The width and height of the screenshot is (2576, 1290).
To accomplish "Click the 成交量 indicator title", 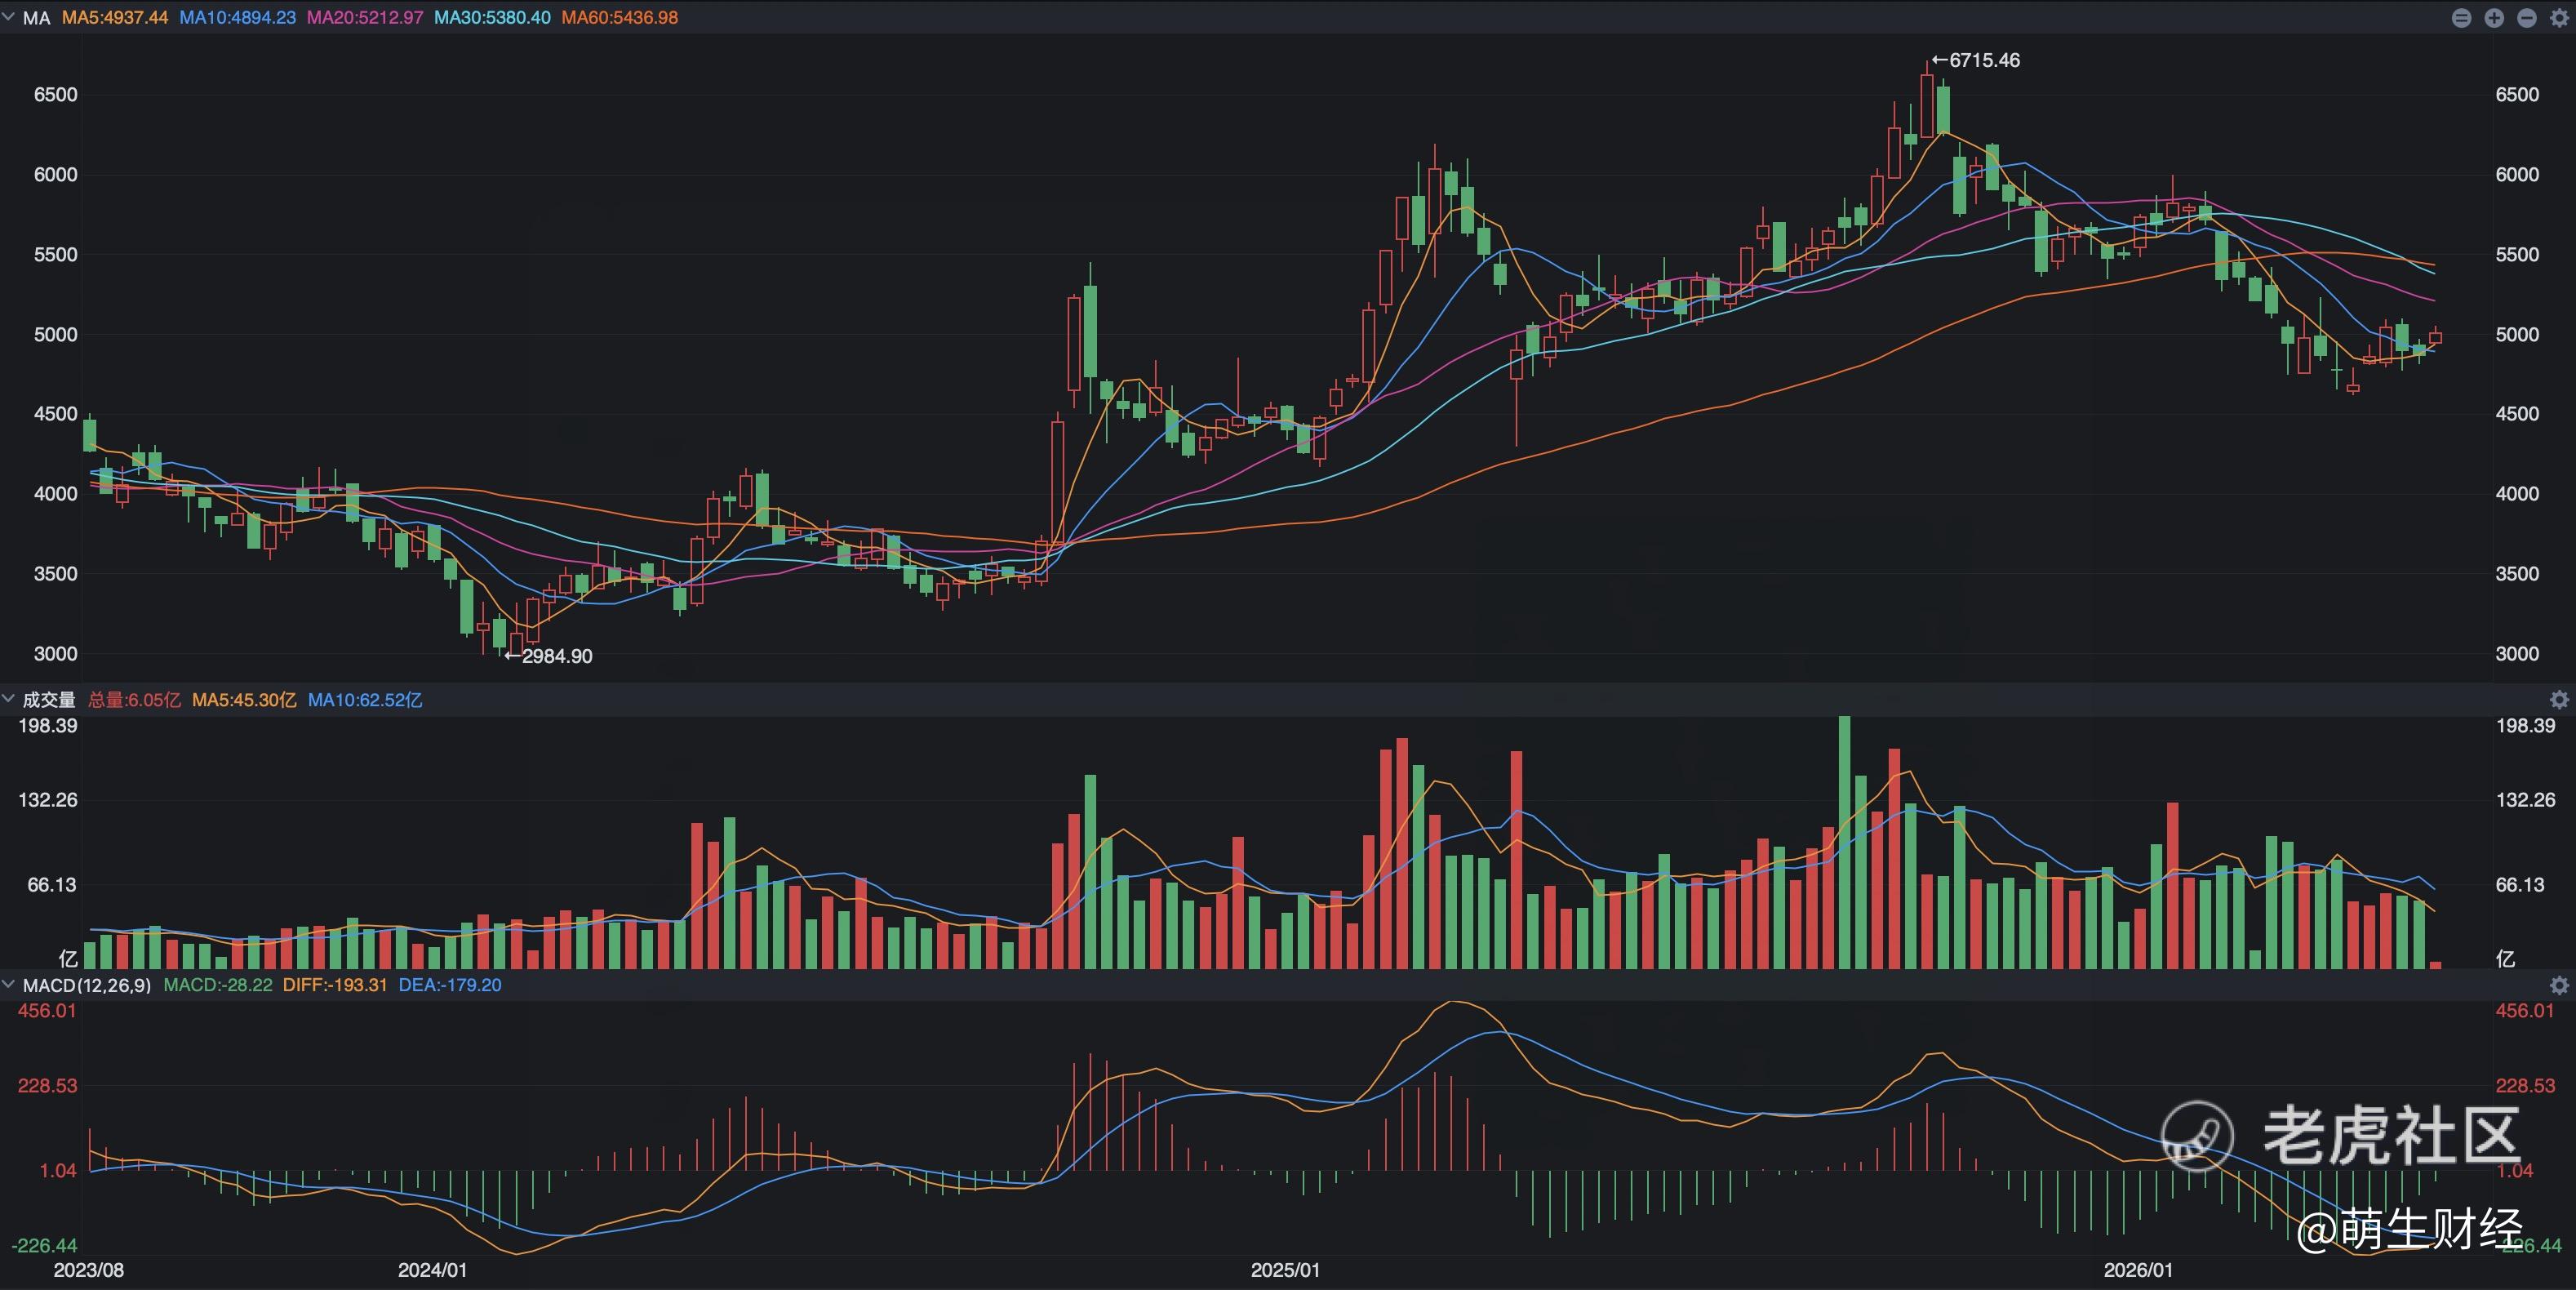I will 49,700.
